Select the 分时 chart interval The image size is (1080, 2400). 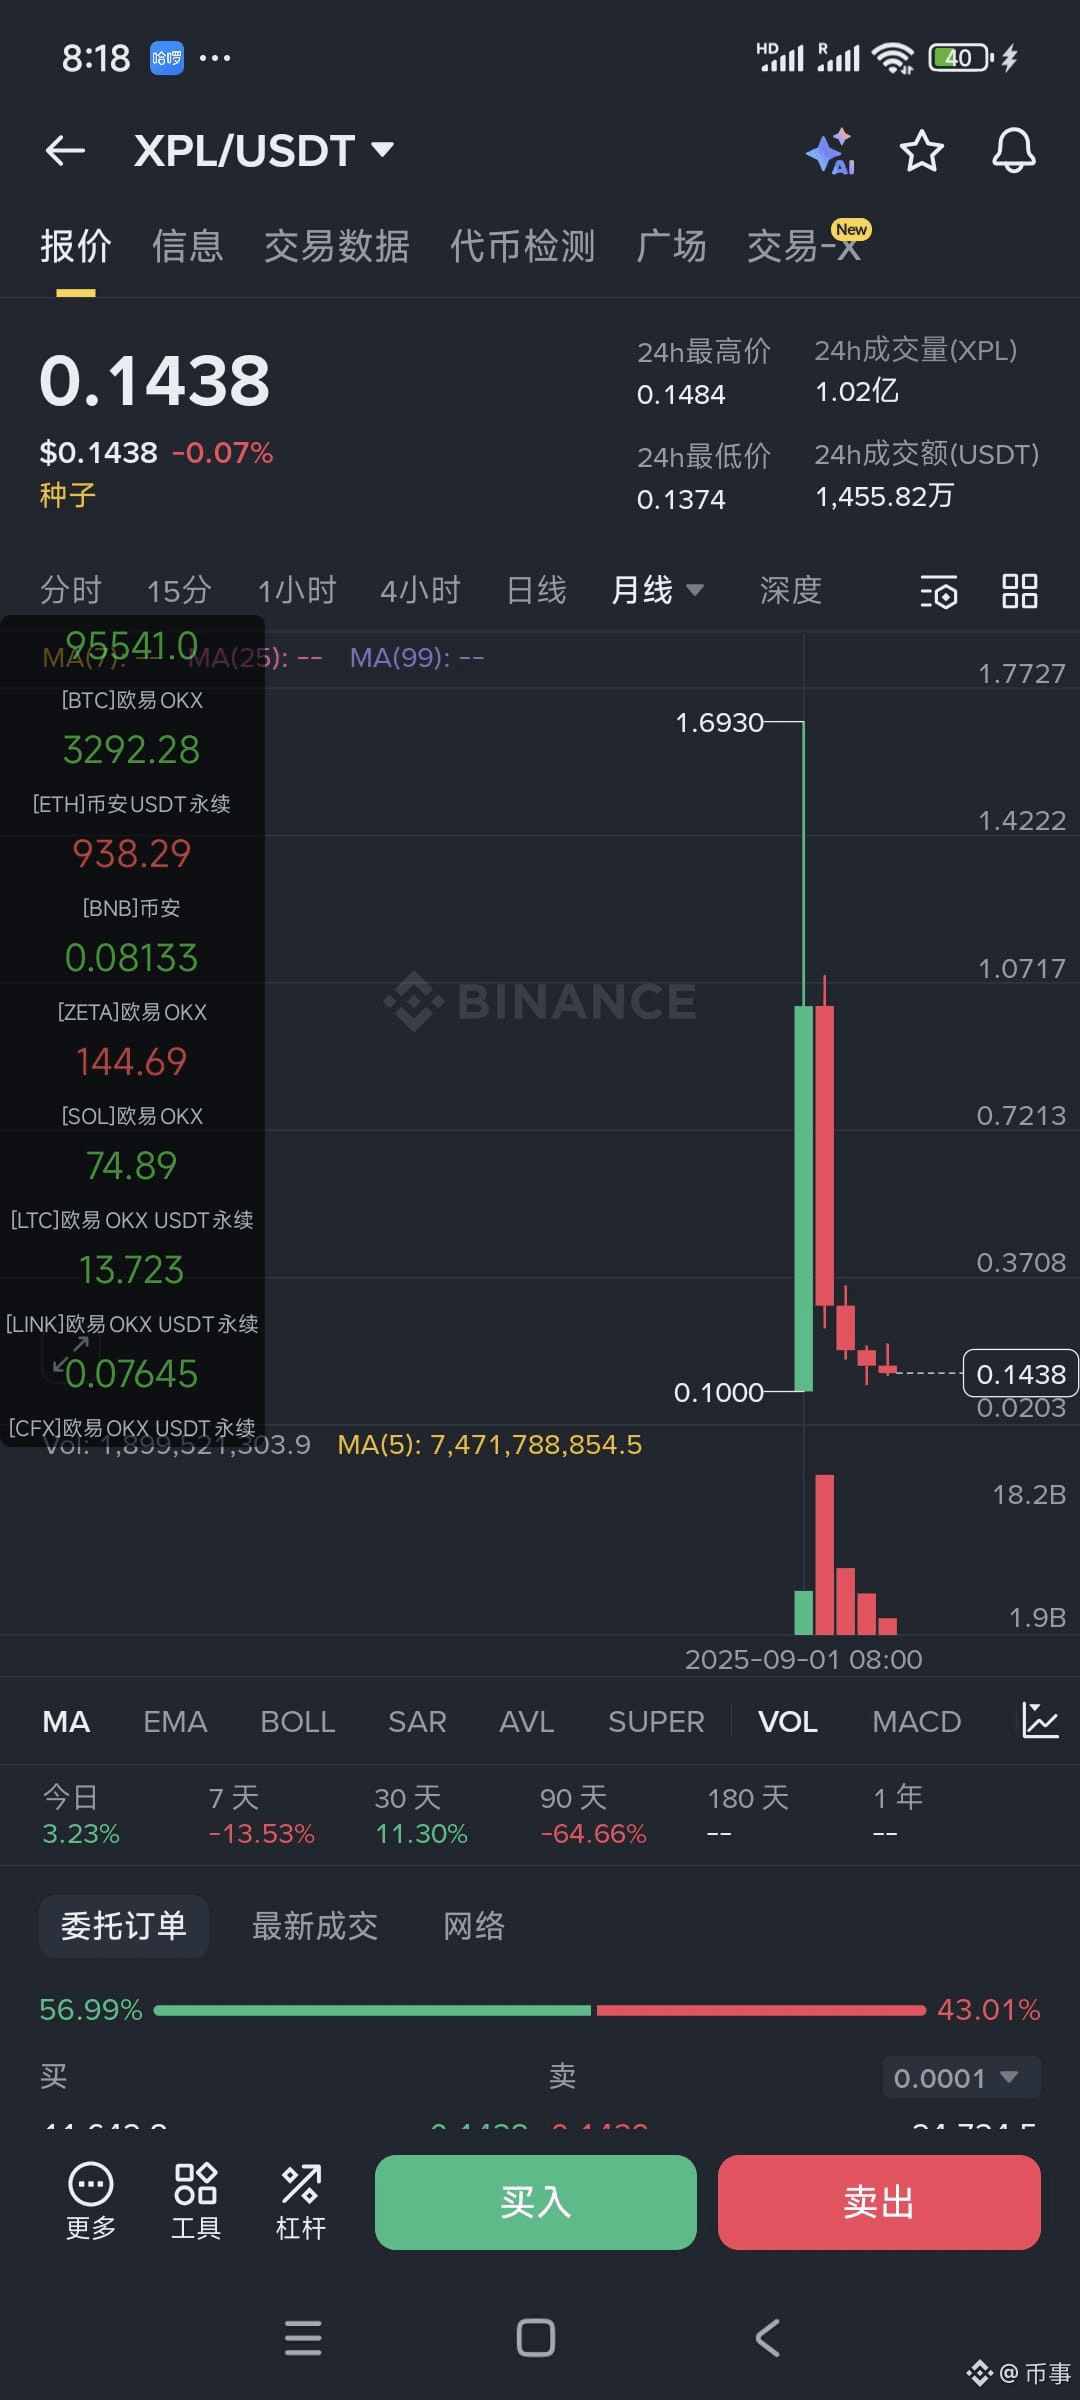pyautogui.click(x=71, y=590)
